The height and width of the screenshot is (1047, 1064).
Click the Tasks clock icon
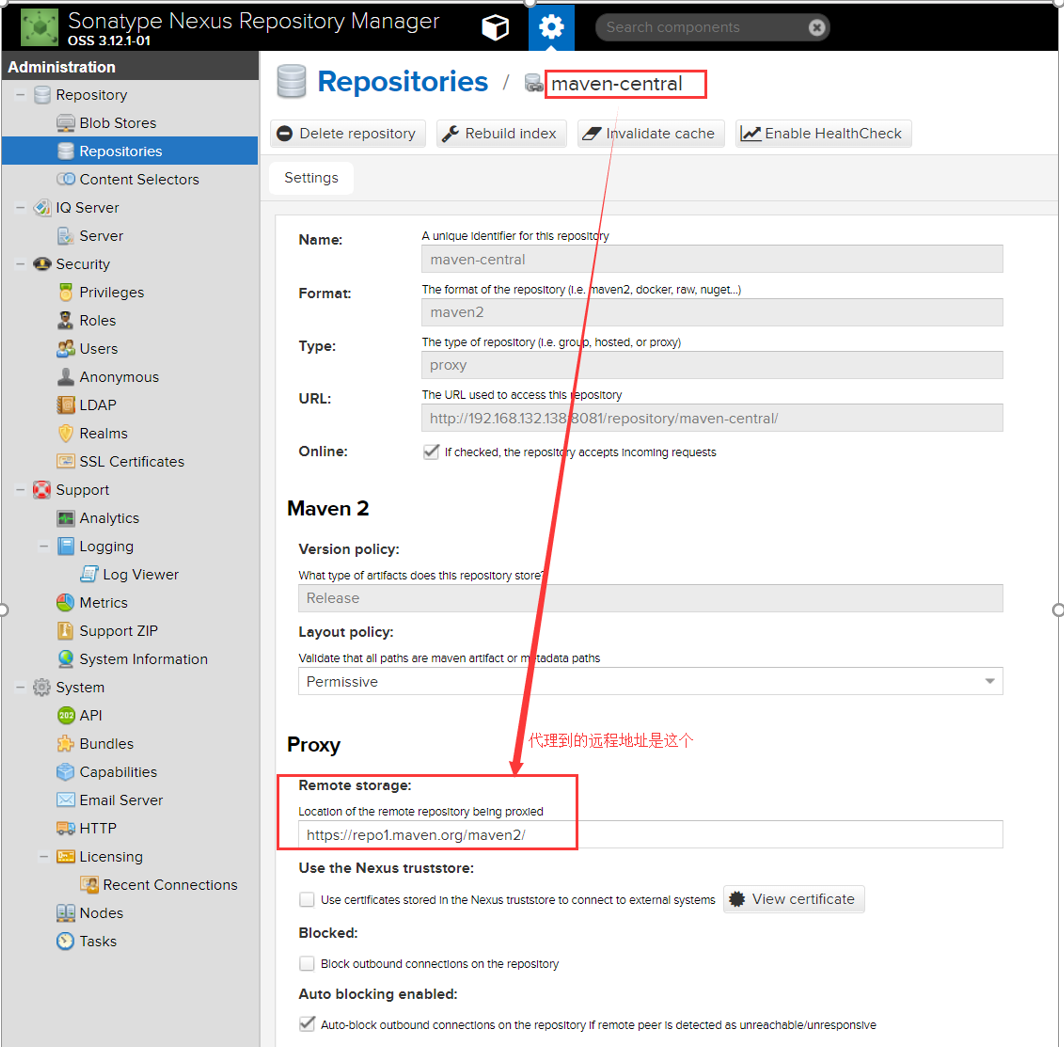pyautogui.click(x=66, y=941)
